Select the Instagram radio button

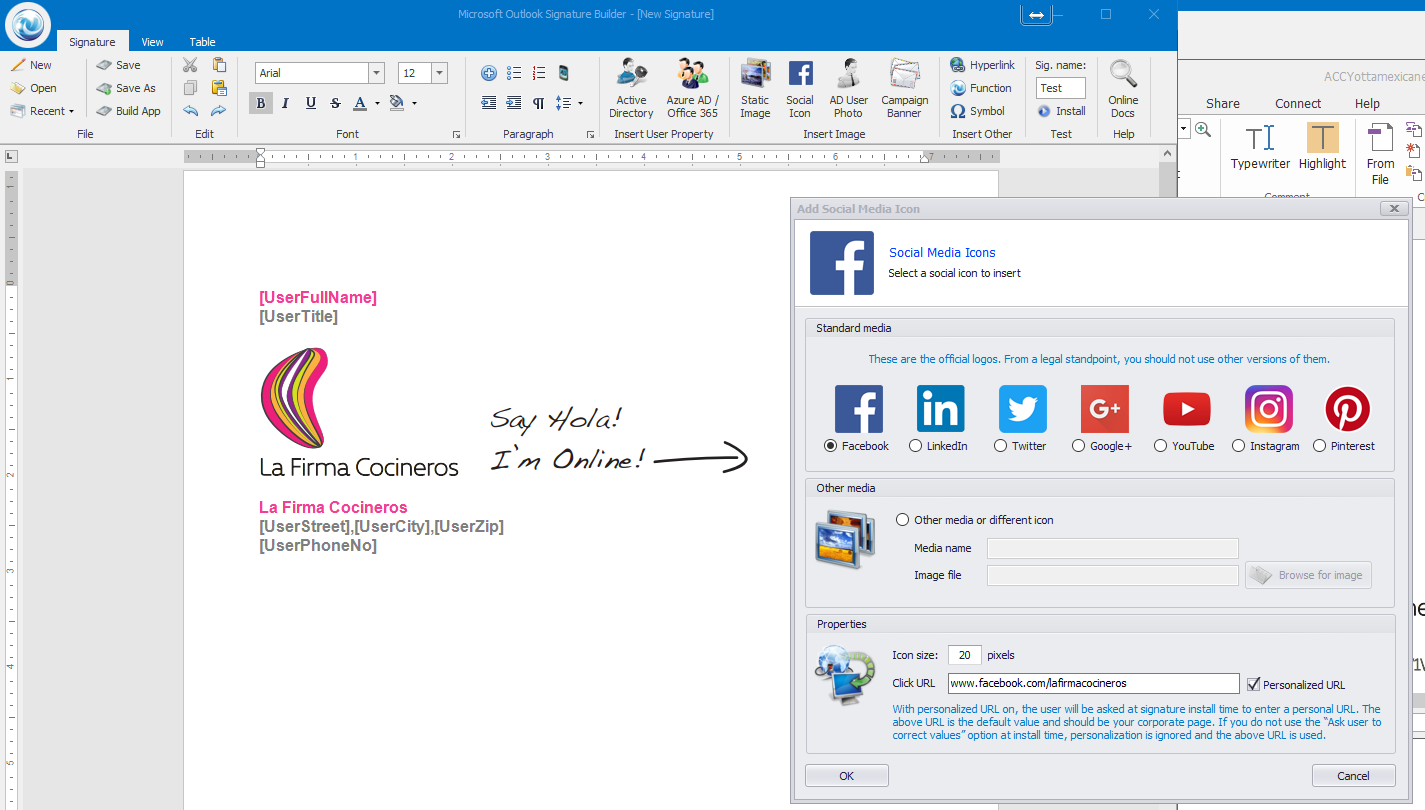[1238, 446]
